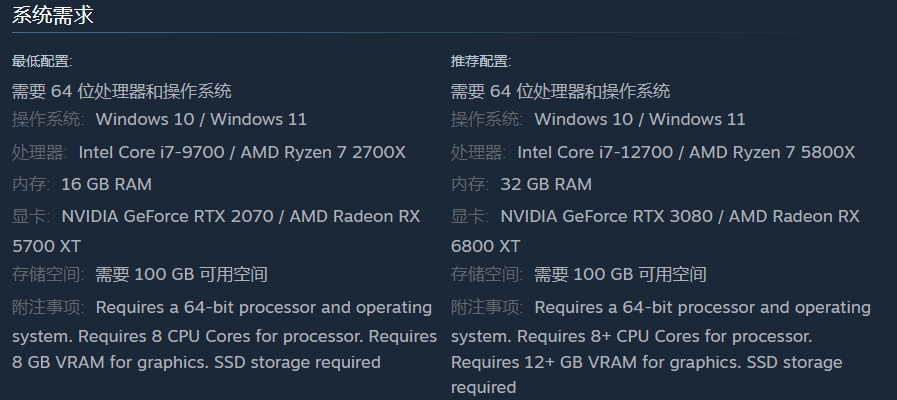This screenshot has width=897, height=400.
Task: Click the Intel Core i7-12700 processor line
Action: [686, 152]
